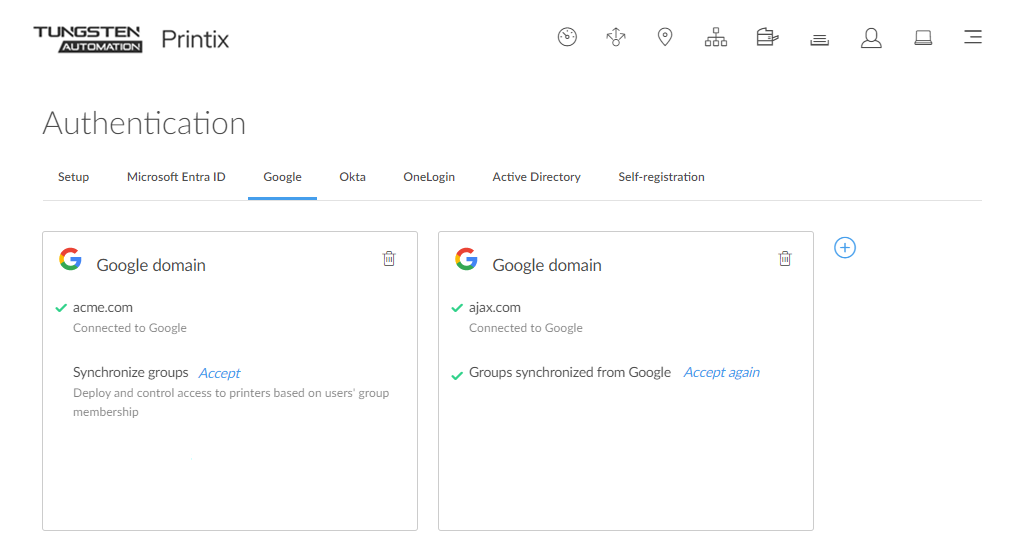This screenshot has height=555, width=1024.
Task: Open the Printers copier icon
Action: [x=767, y=38]
